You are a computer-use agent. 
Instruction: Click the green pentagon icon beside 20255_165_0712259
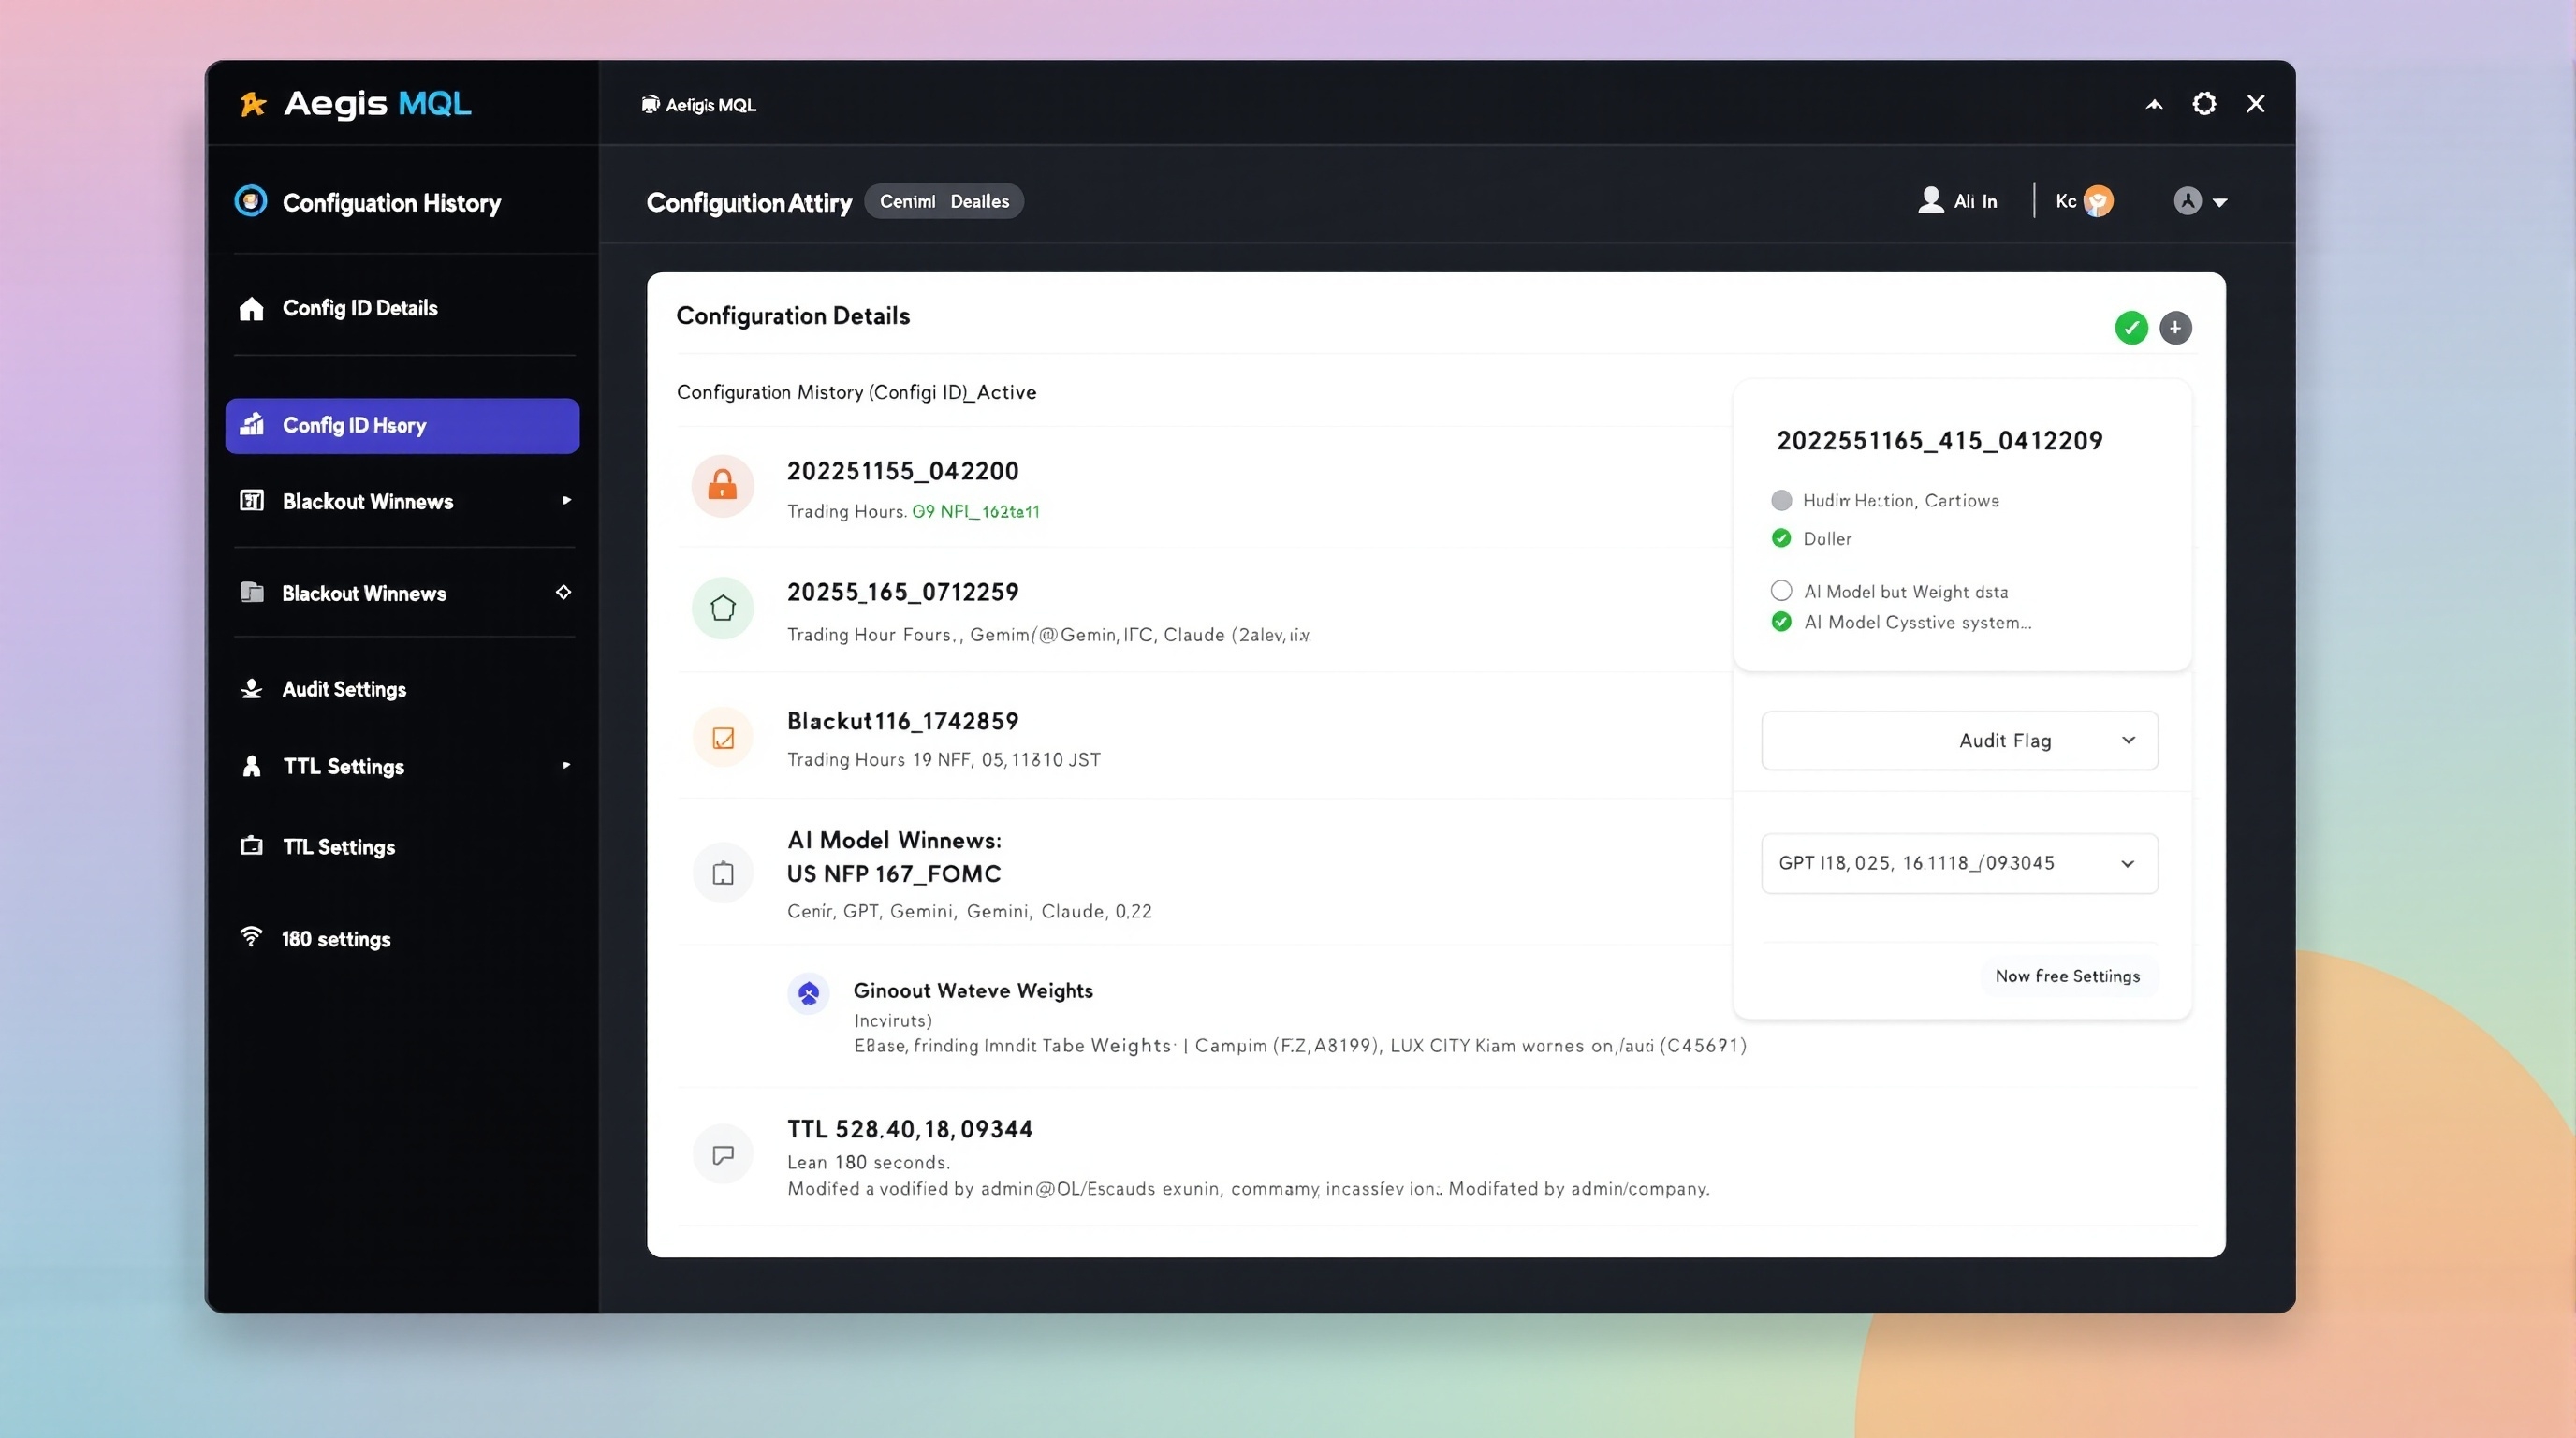click(722, 608)
